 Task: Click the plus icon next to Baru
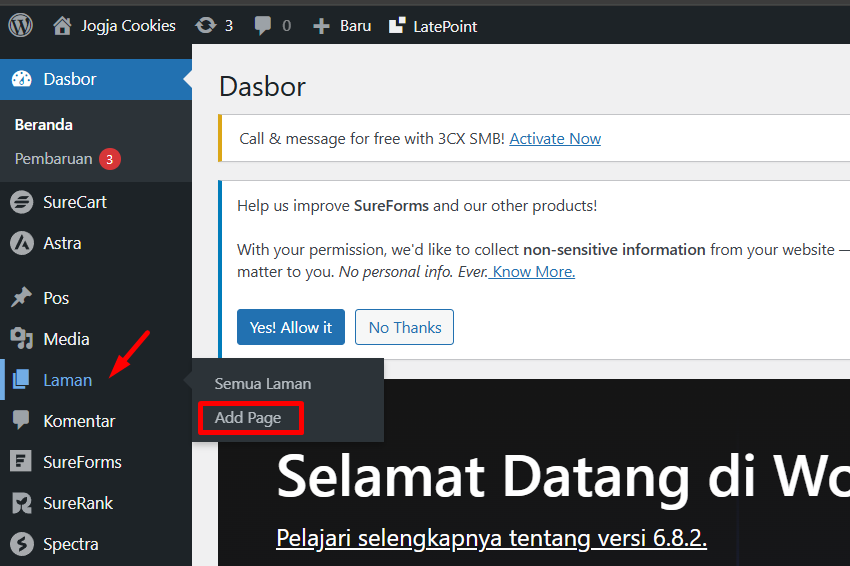[x=321, y=26]
